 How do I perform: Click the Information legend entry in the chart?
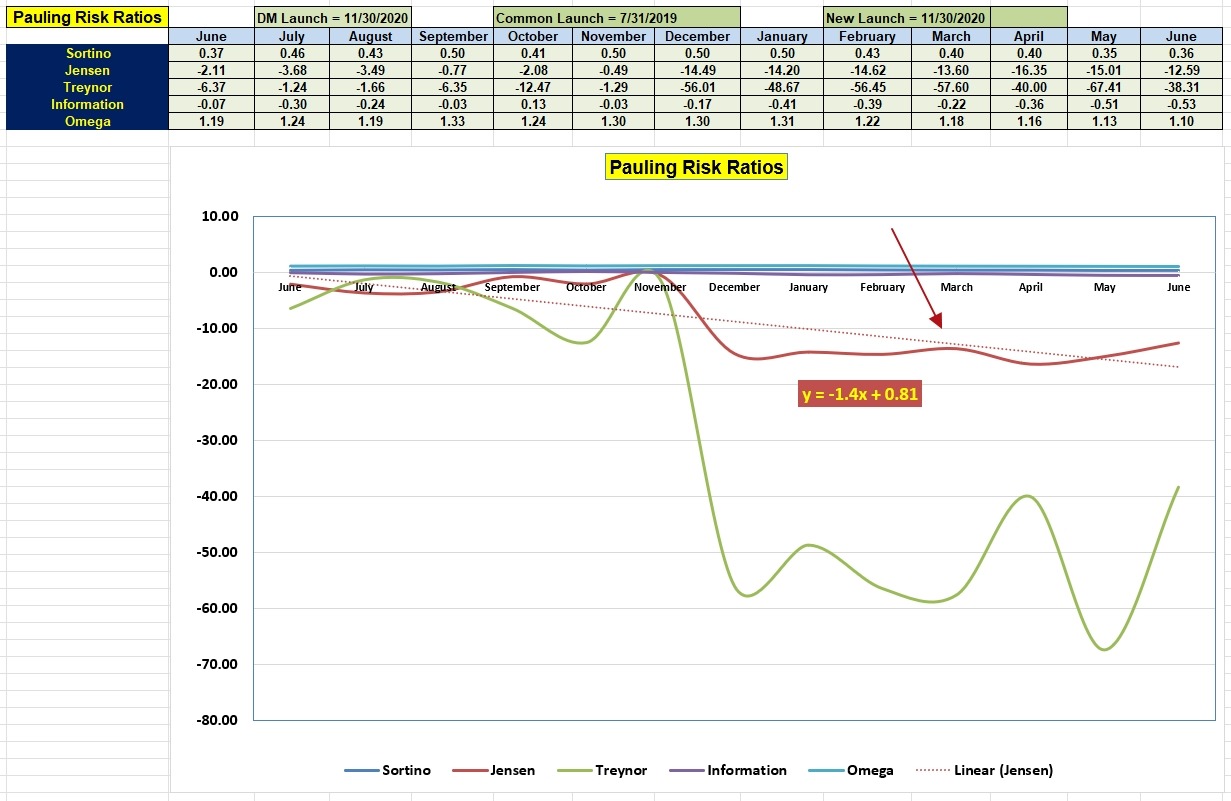coord(728,770)
